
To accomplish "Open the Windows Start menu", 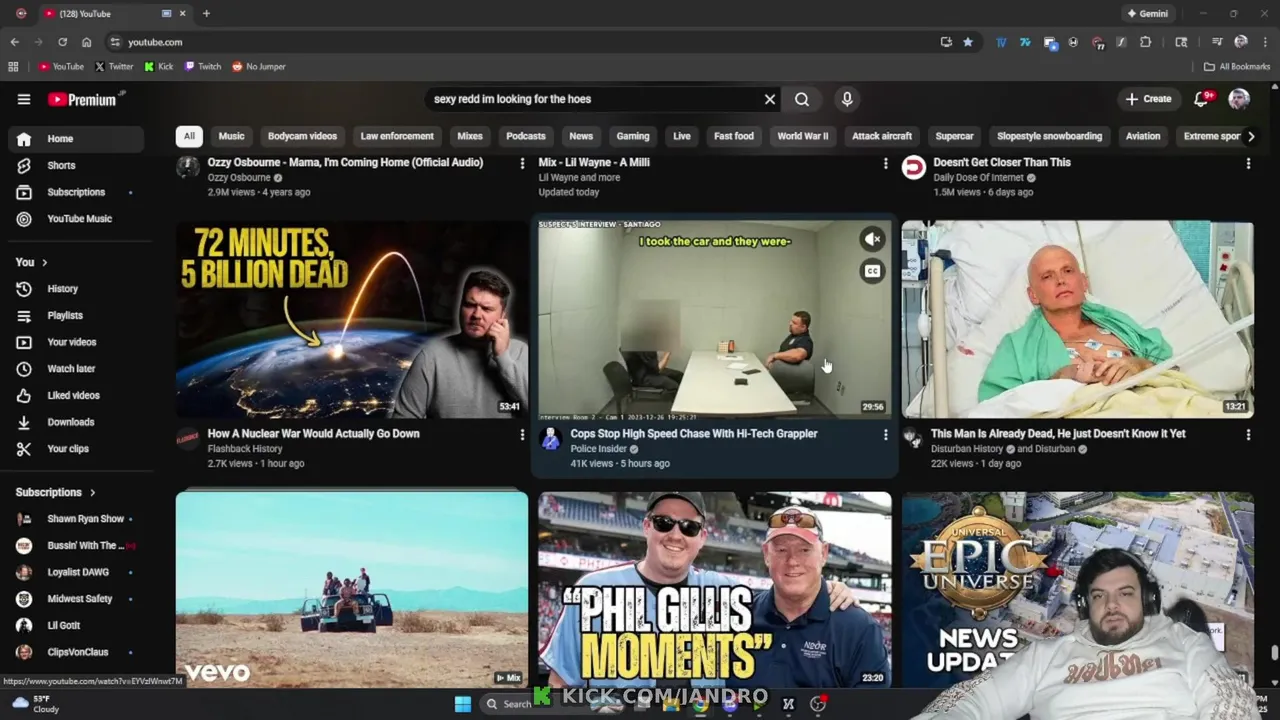I will coord(463,704).
